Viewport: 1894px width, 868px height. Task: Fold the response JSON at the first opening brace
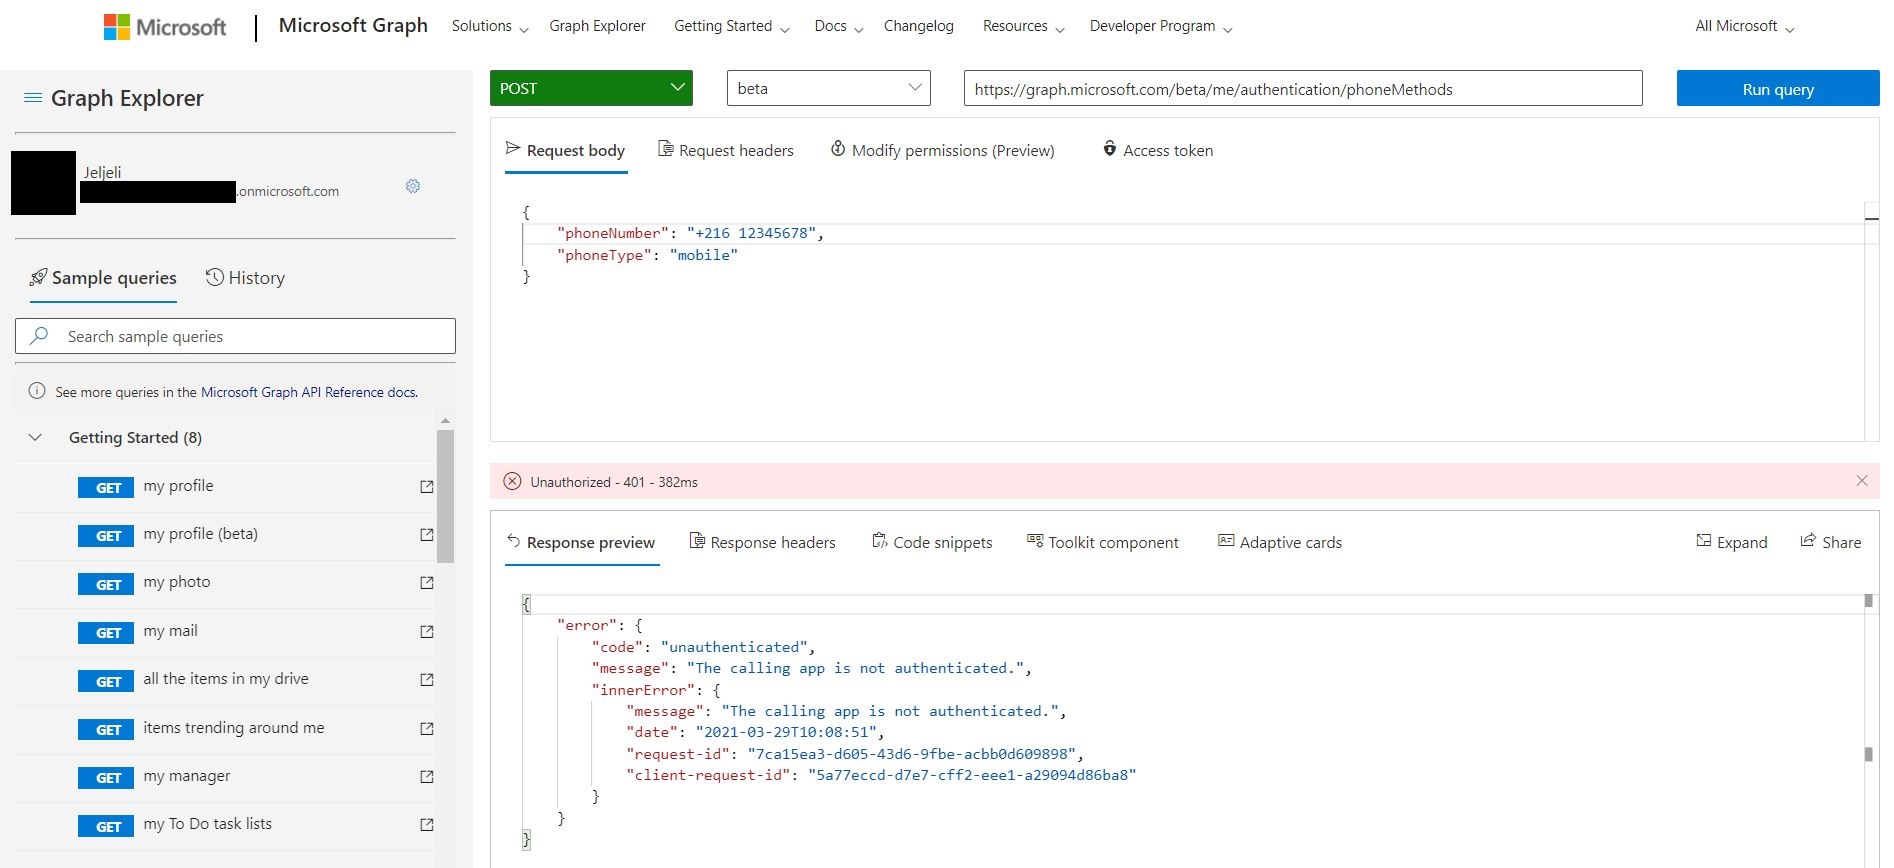coord(526,604)
